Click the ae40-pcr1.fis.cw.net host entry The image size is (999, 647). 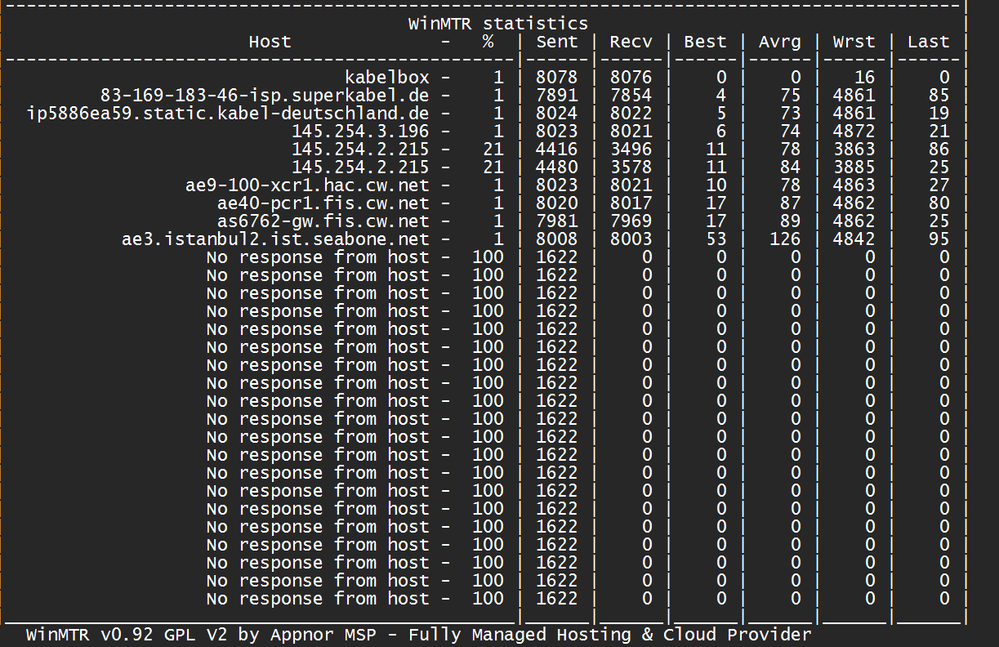[323, 203]
